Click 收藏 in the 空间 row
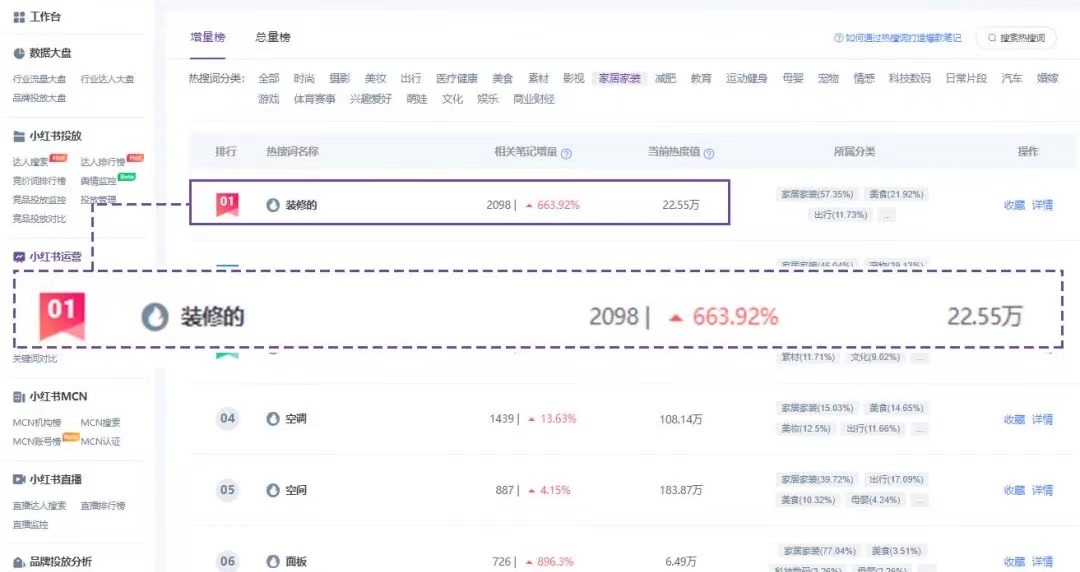The image size is (1080, 572). coord(1015,490)
